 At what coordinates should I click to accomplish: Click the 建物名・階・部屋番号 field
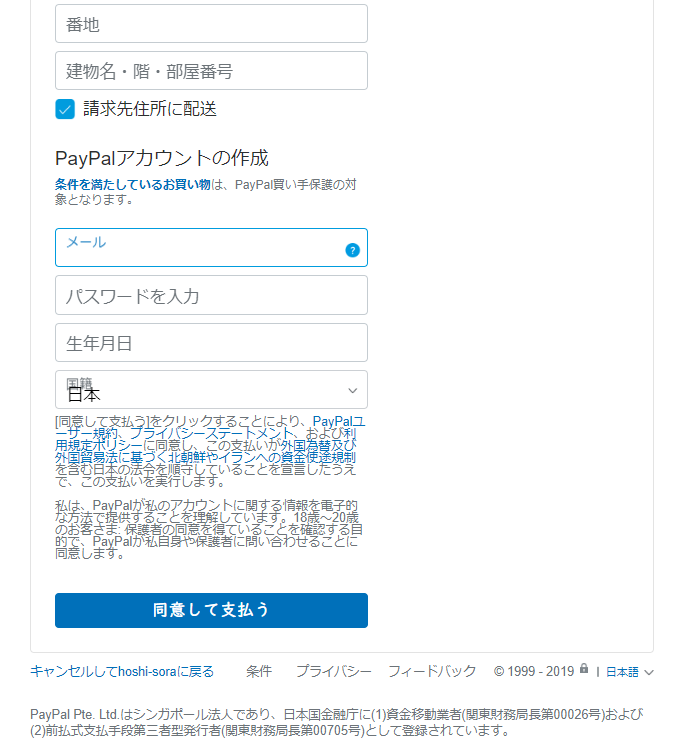(211, 71)
